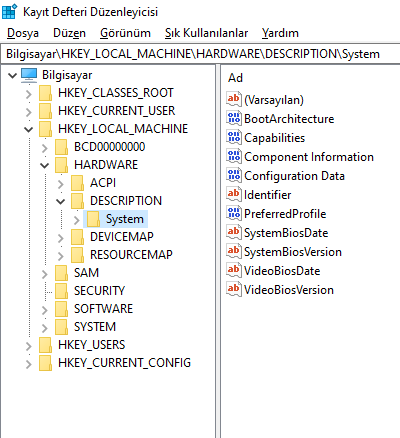Click the SECURITY folder icon

pos(61,291)
